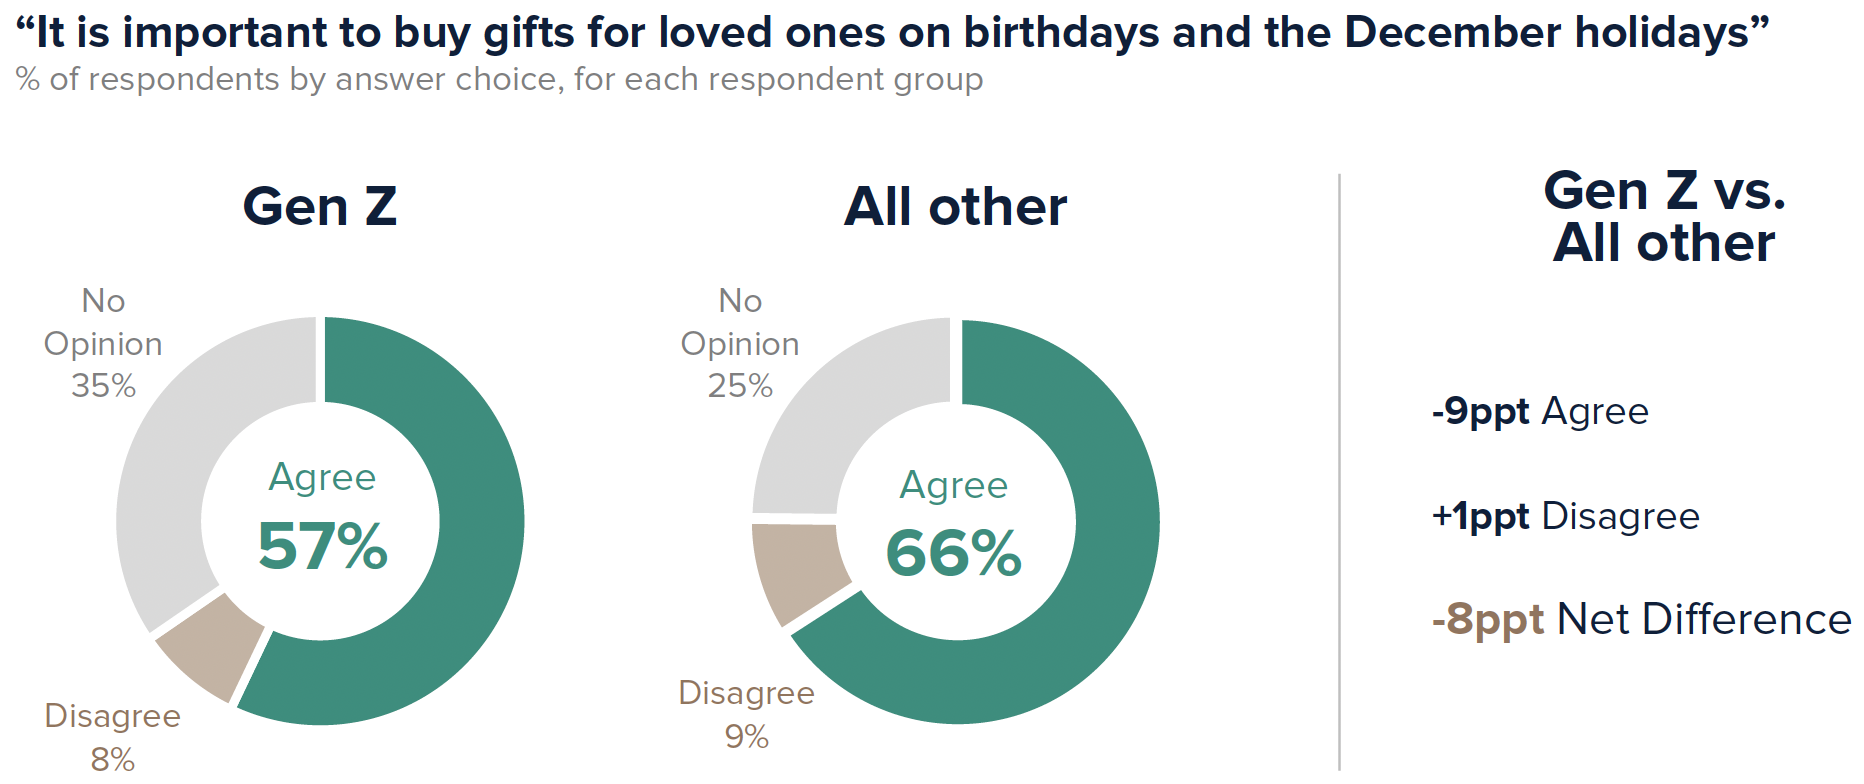Select the subtitle "% of respondents by answer choice"
Screen dimensions: 1864x784
tap(499, 79)
